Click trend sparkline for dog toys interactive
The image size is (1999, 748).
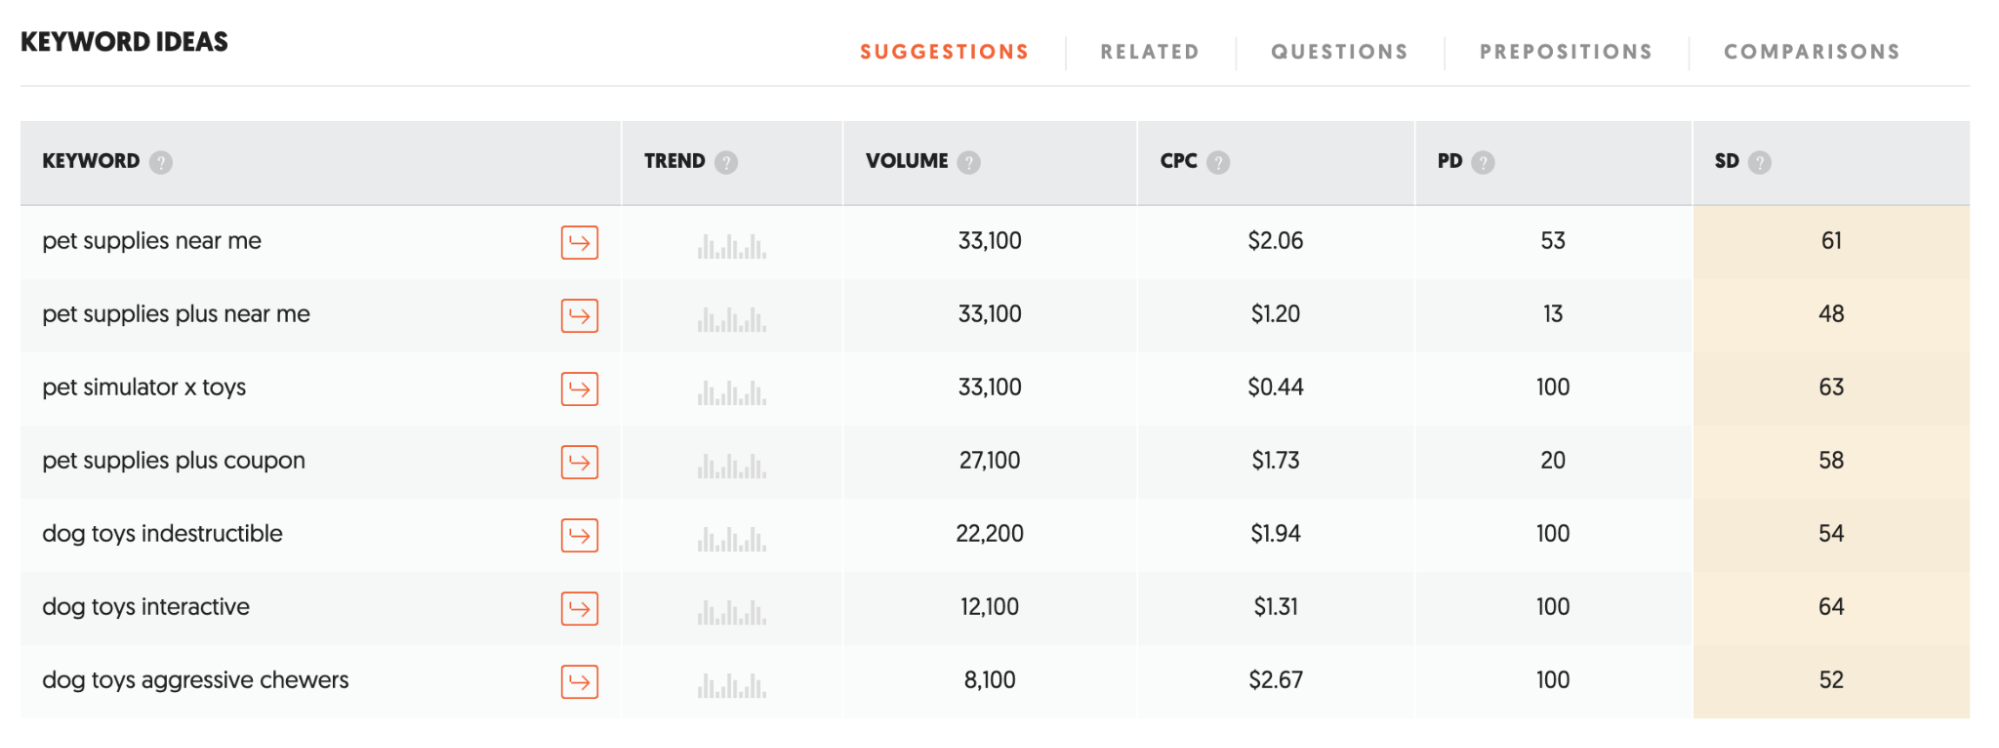click(732, 611)
